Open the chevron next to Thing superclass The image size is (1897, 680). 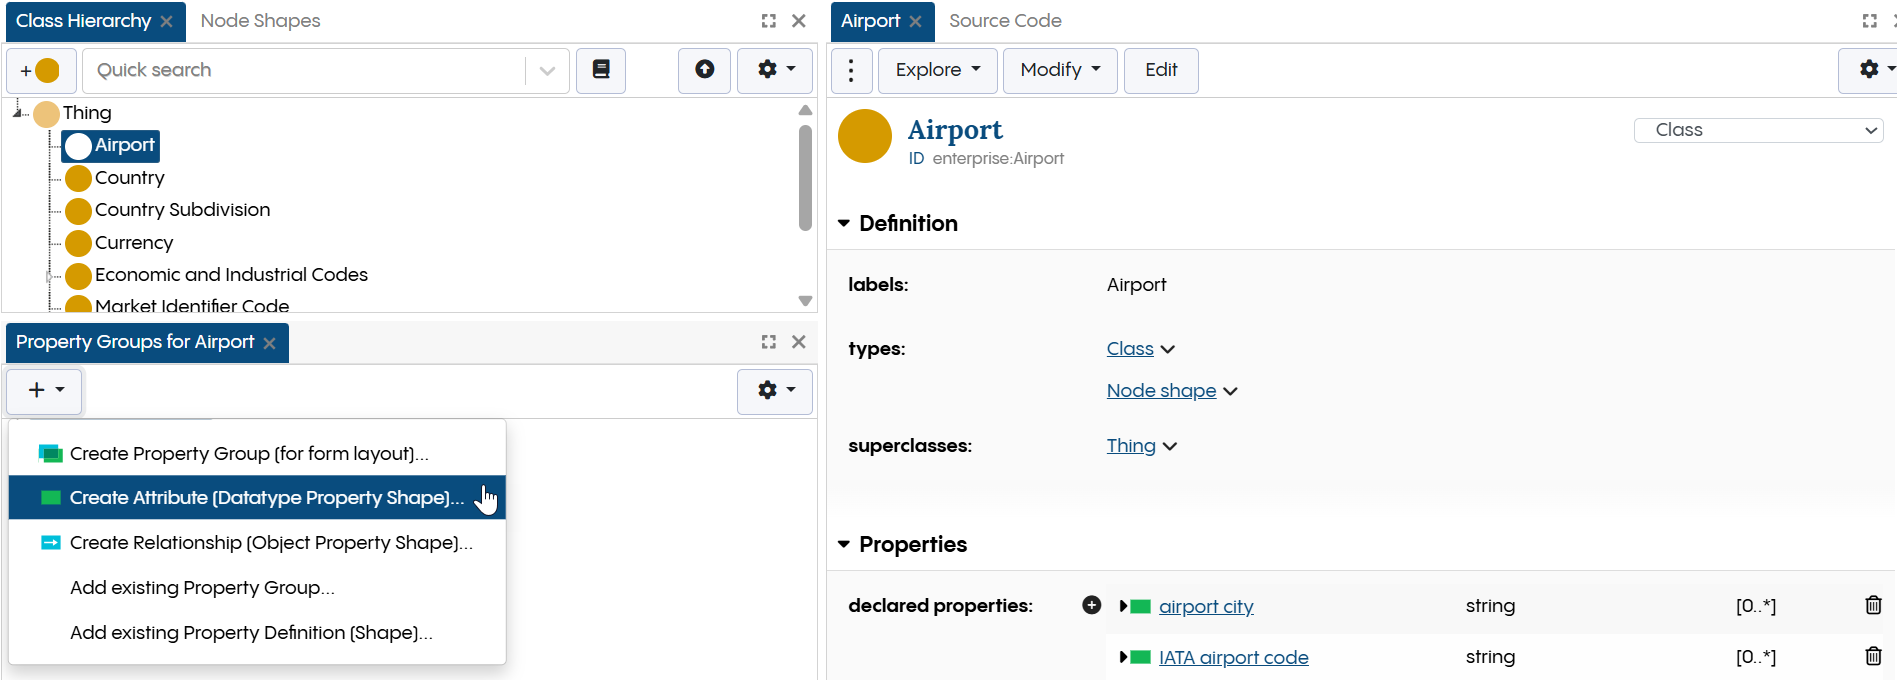pyautogui.click(x=1169, y=446)
